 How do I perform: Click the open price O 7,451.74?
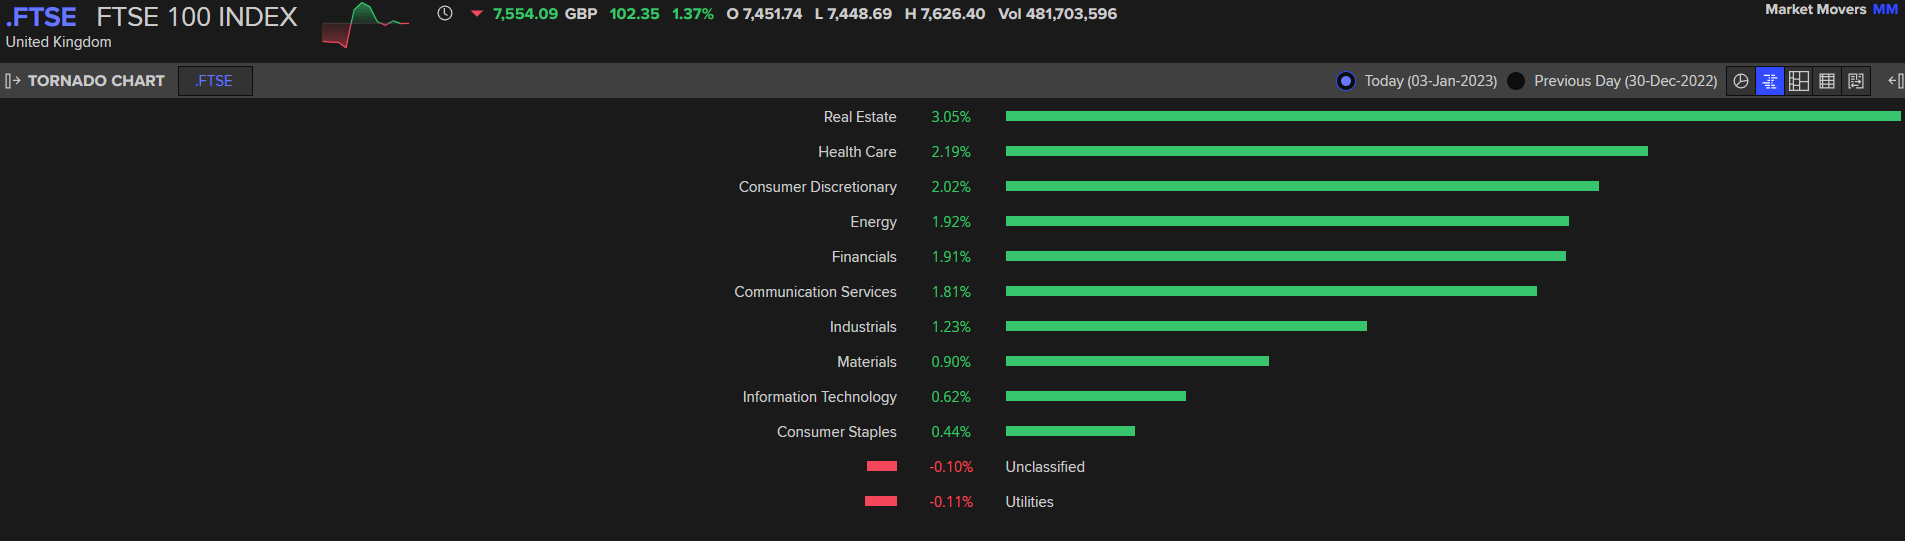[764, 14]
